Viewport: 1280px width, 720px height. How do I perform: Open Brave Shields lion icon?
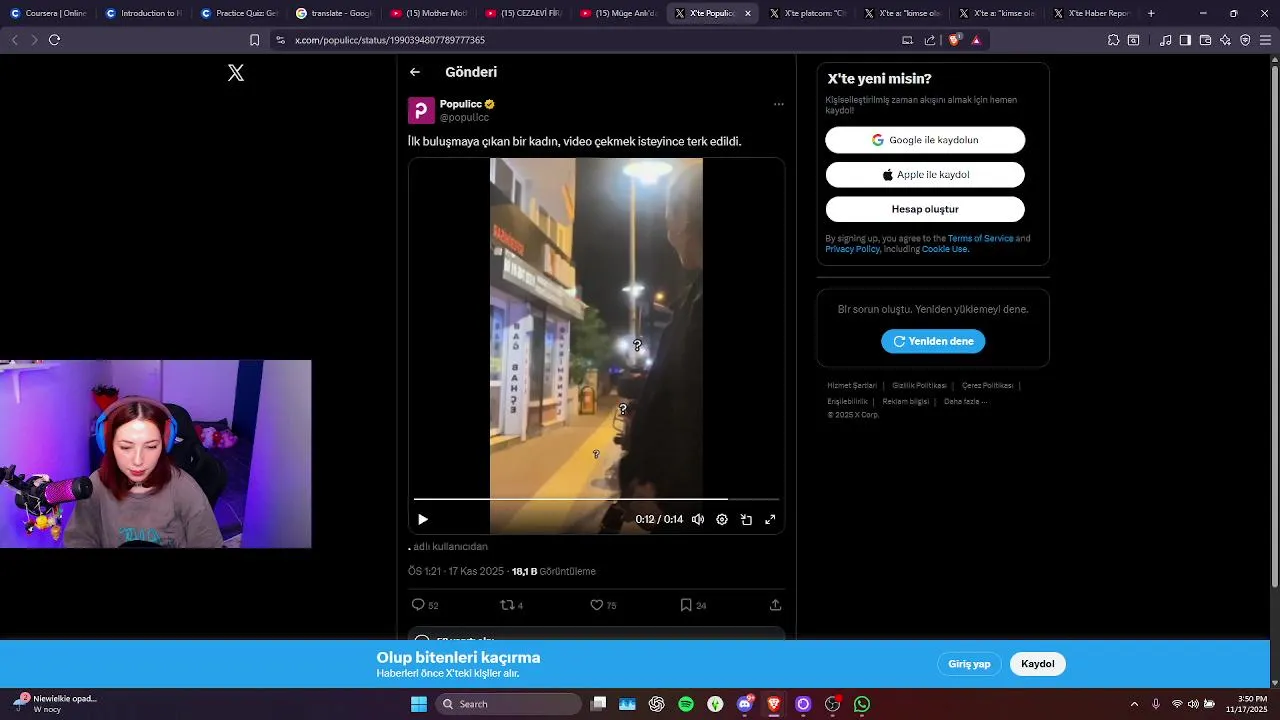tap(954, 40)
